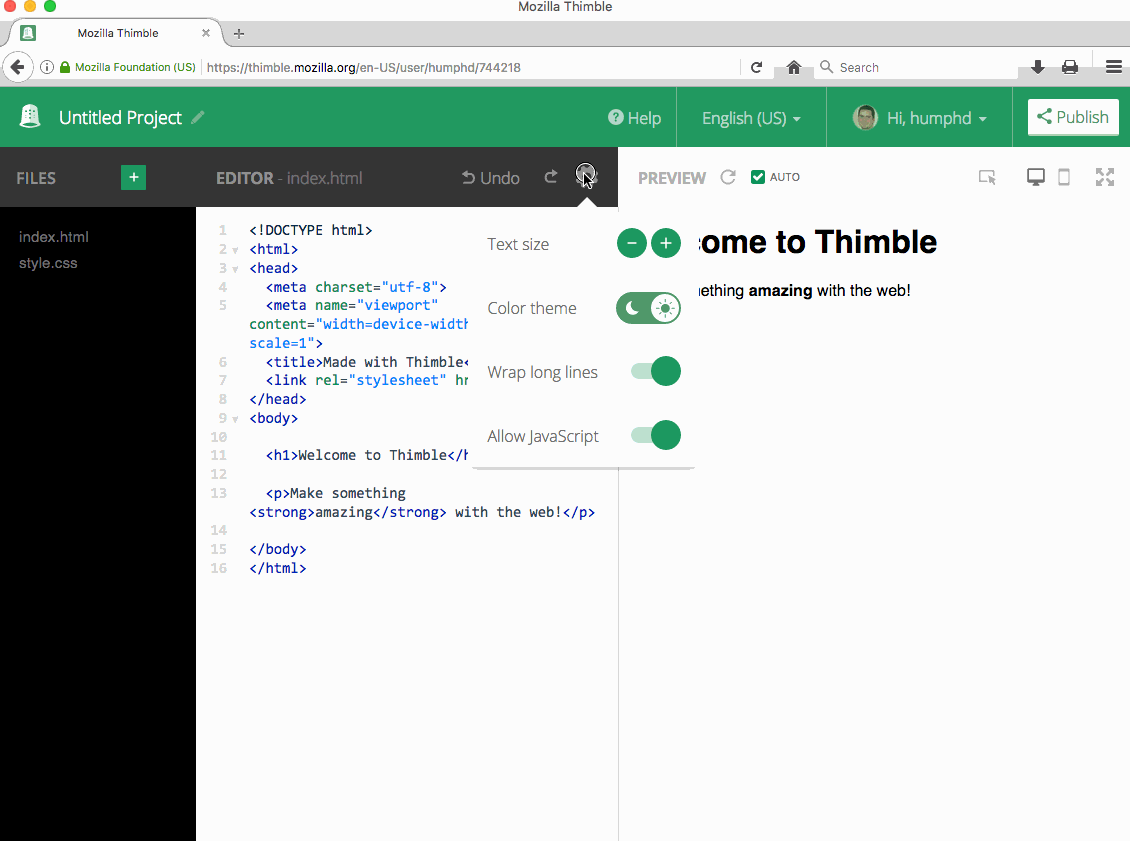Image resolution: width=1130 pixels, height=841 pixels.
Task: Open the English (US) language dropdown
Action: point(751,118)
